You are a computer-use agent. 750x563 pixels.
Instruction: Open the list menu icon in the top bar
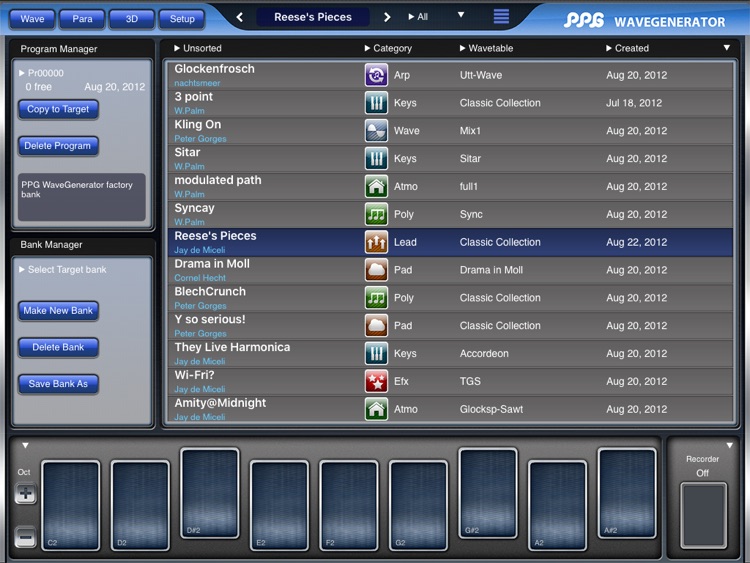pos(501,16)
